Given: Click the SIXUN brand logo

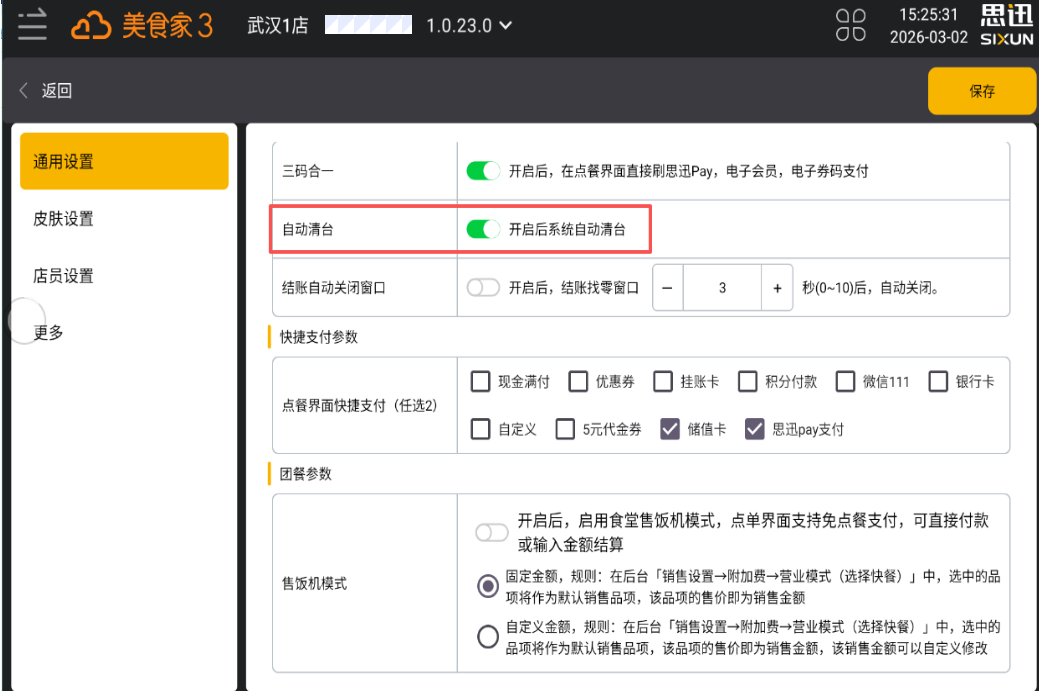Looking at the screenshot, I should (x=1005, y=26).
